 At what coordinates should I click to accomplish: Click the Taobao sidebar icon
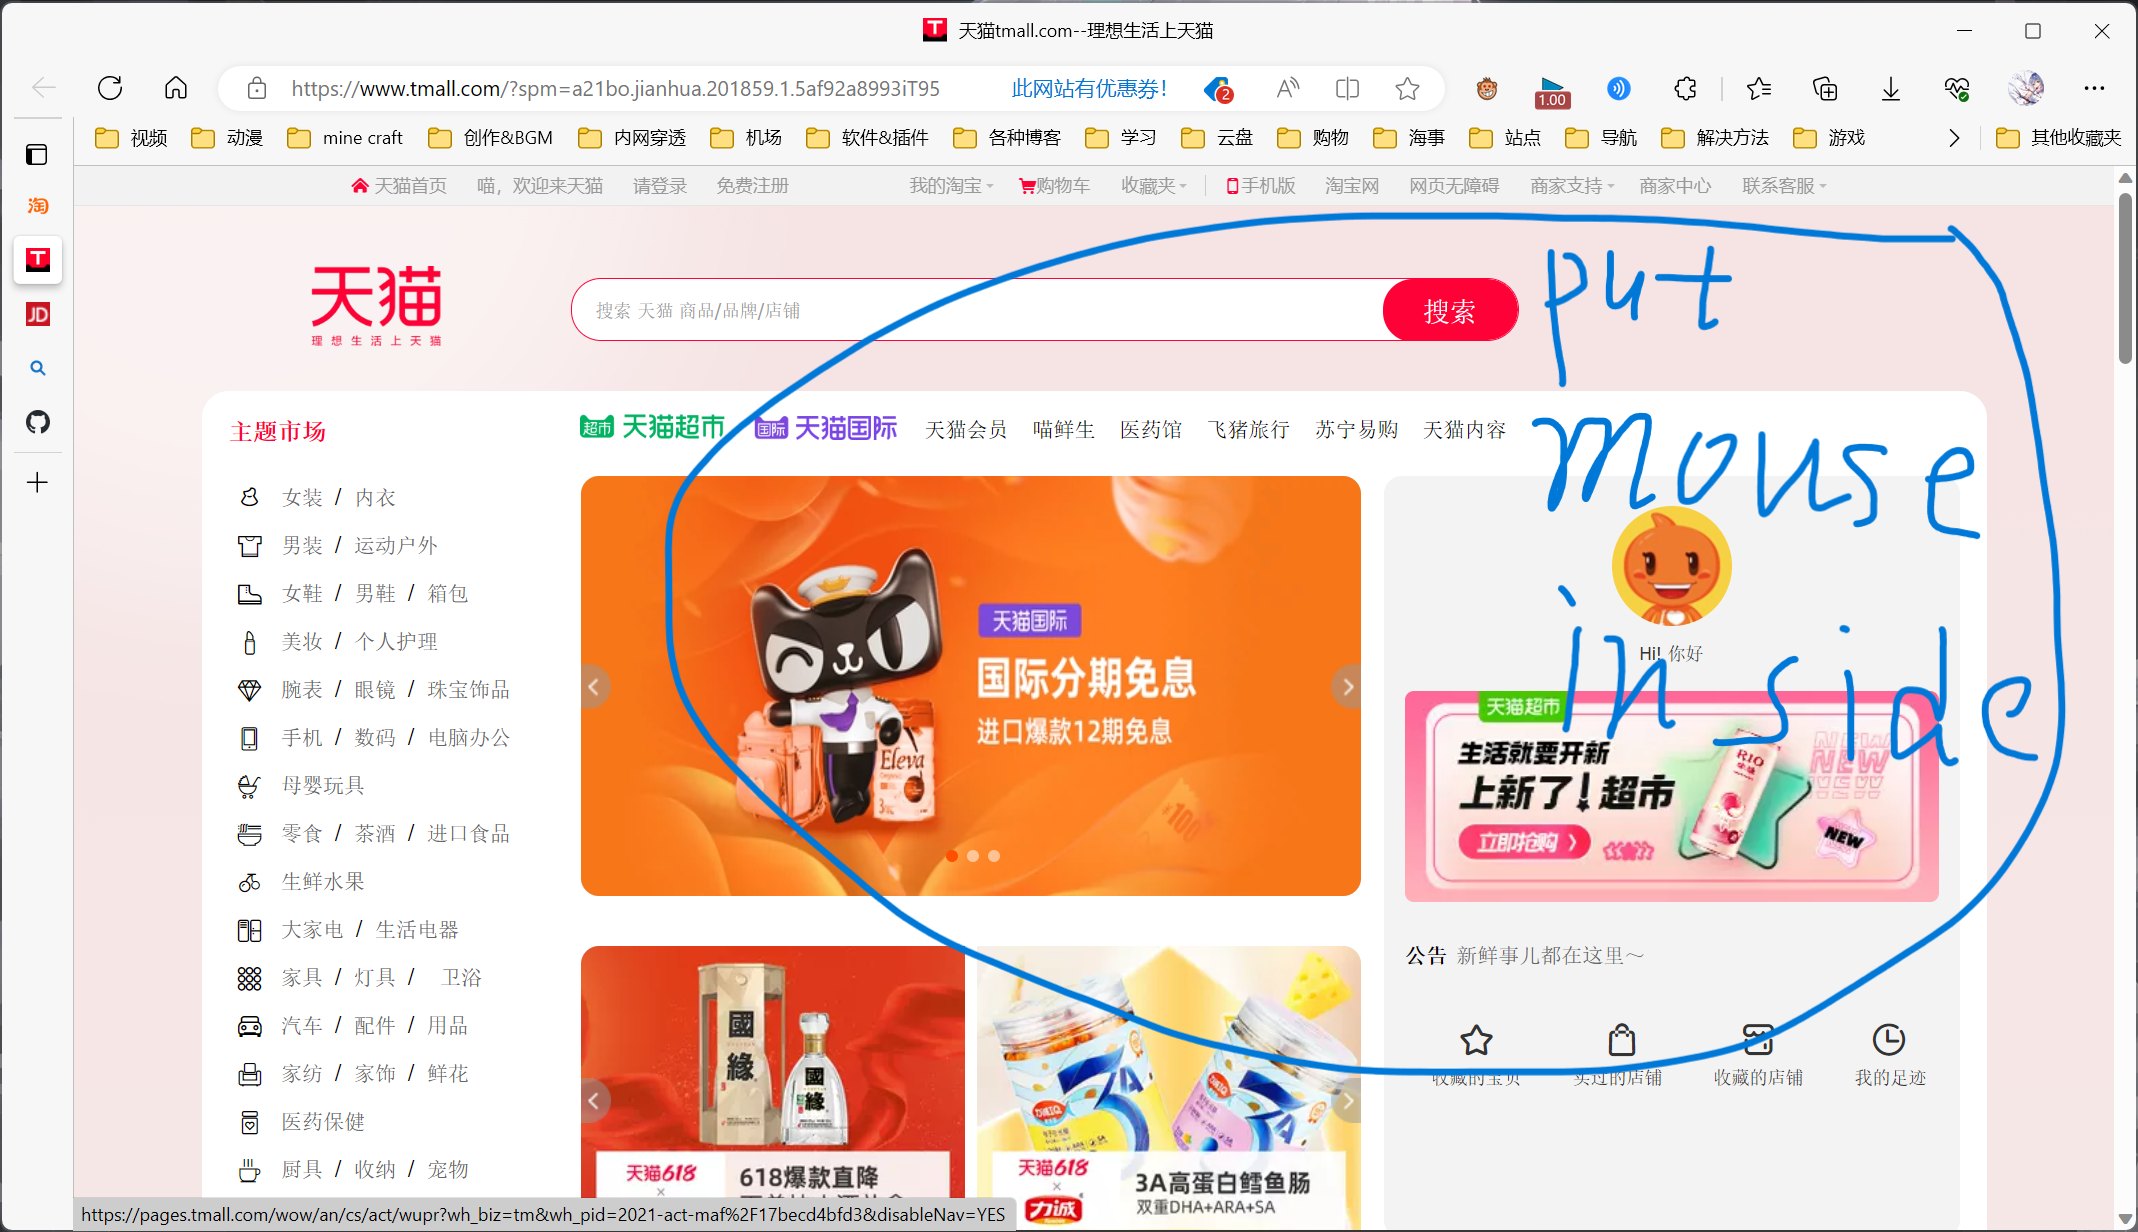pyautogui.click(x=38, y=206)
